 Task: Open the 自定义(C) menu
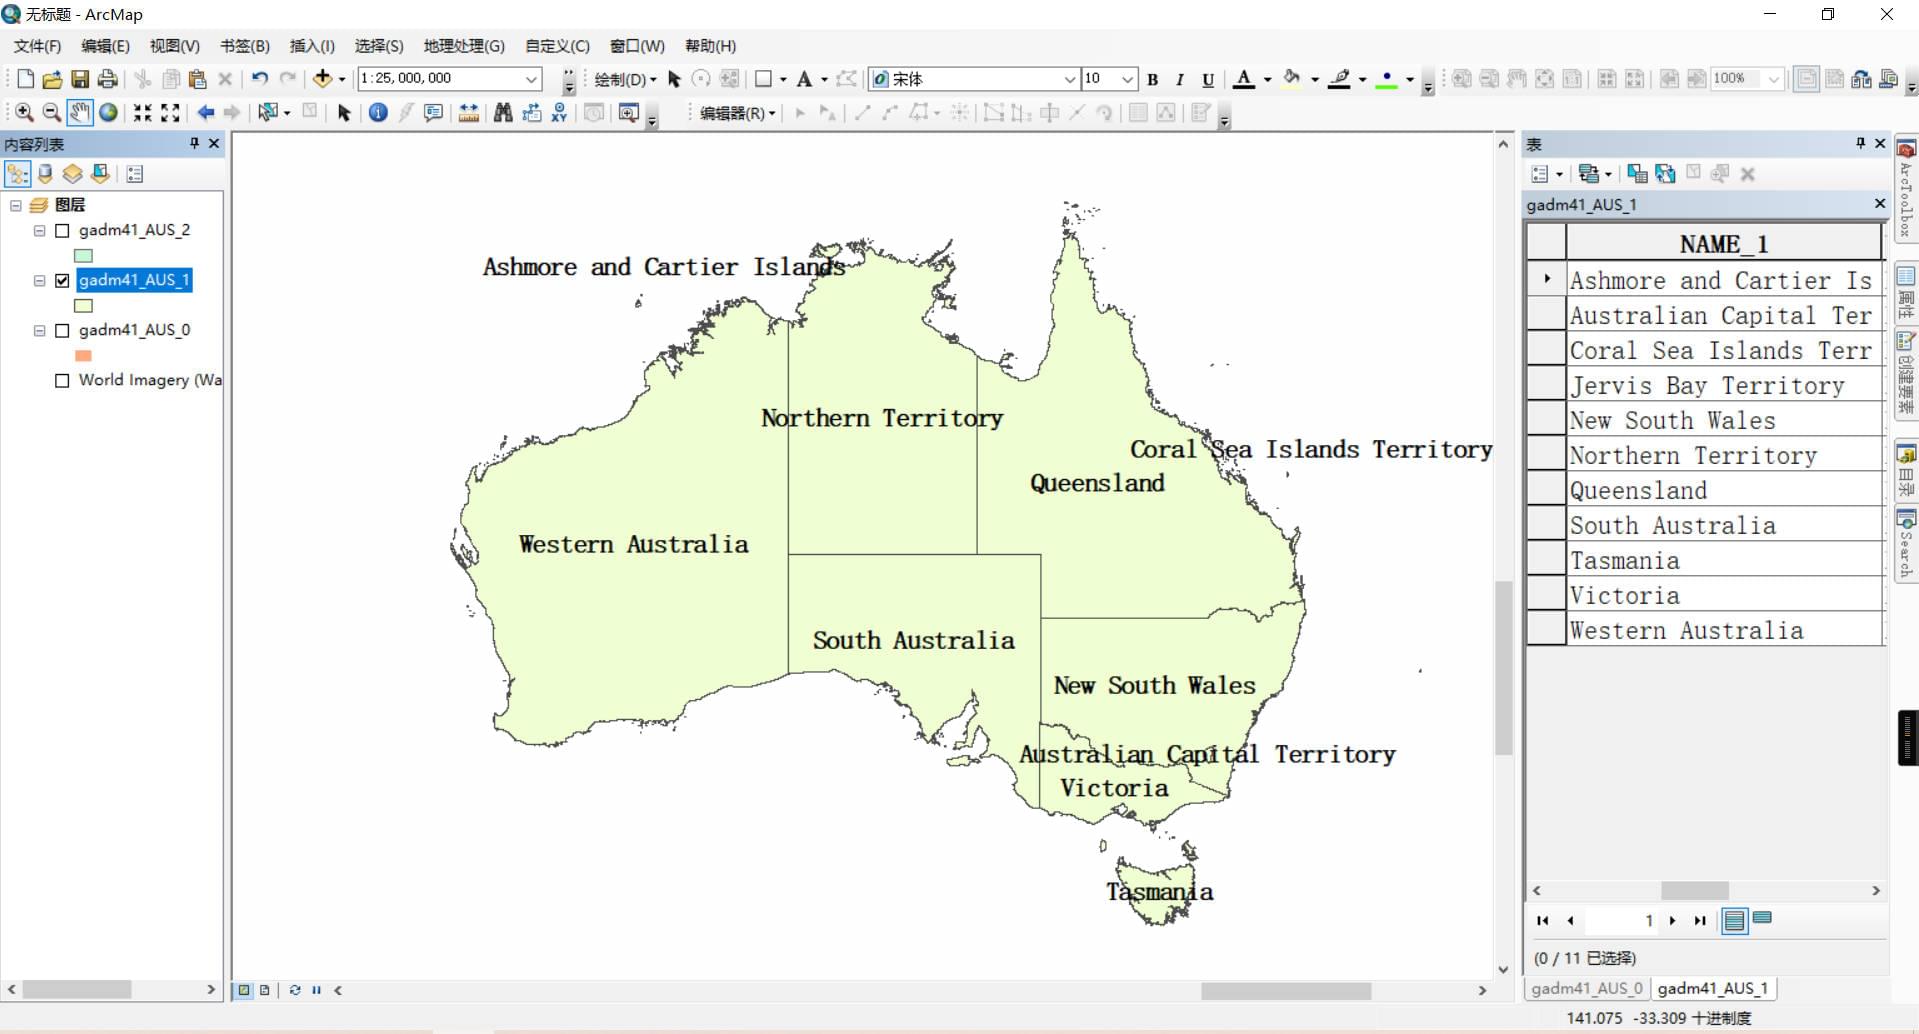point(558,46)
